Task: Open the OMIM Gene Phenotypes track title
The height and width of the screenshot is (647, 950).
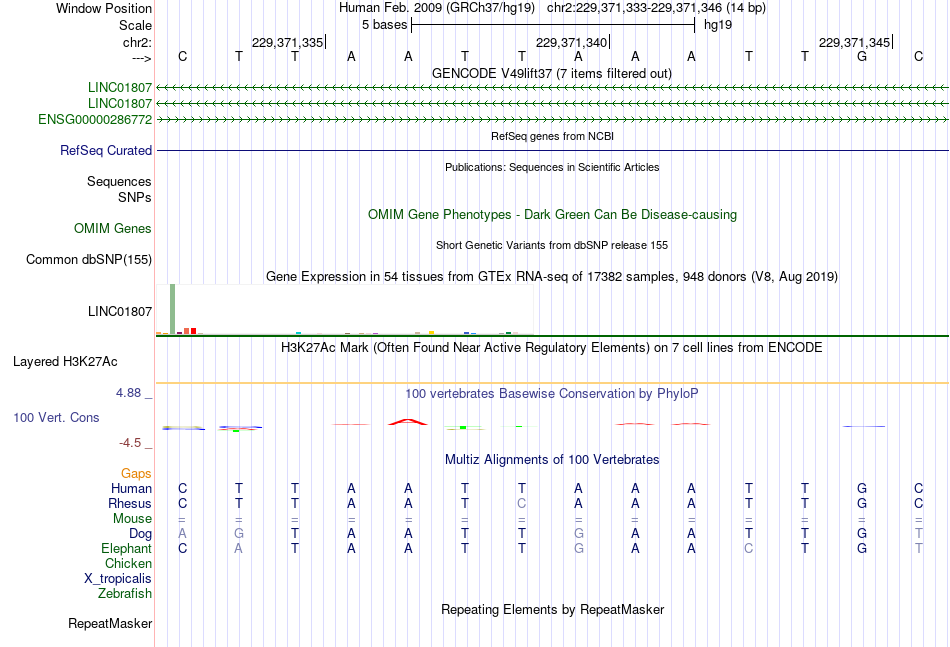Action: click(x=553, y=214)
